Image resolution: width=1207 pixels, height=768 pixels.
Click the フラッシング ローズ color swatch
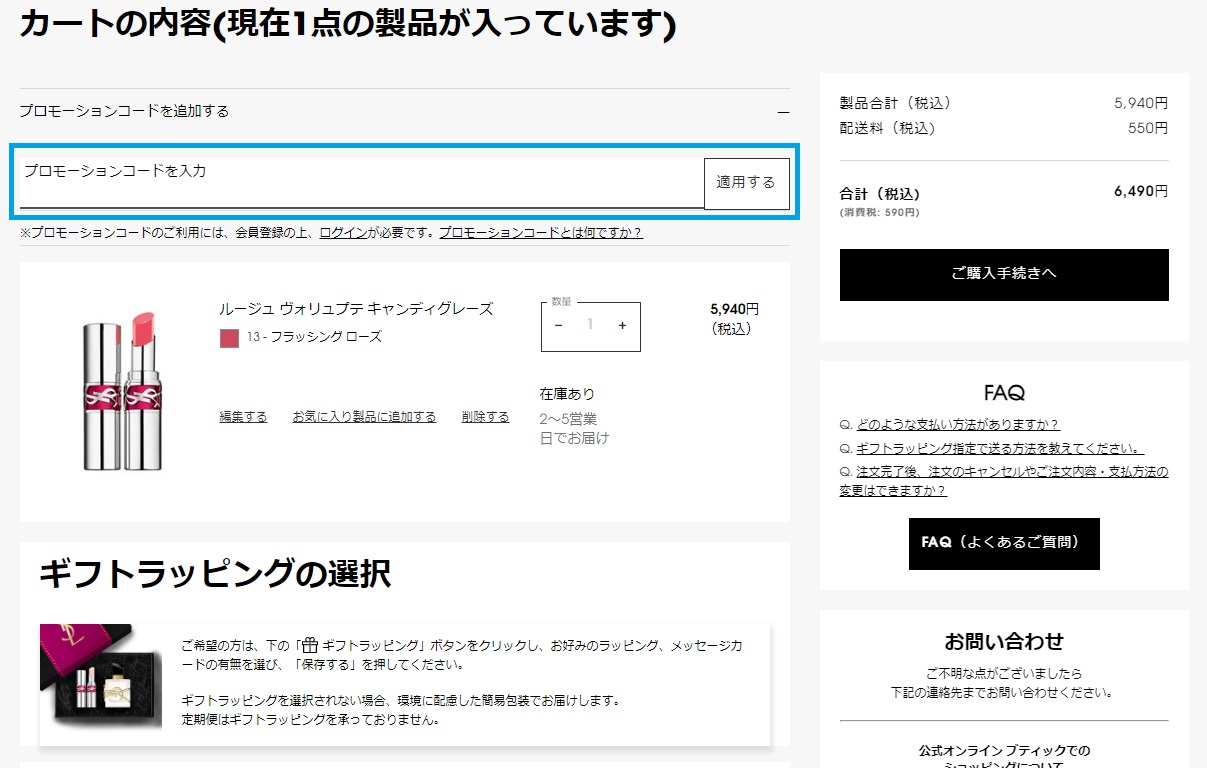pos(229,338)
